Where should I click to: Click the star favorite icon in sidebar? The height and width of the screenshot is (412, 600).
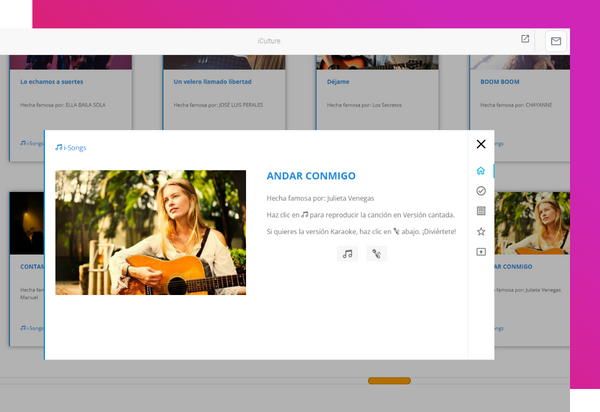point(481,231)
